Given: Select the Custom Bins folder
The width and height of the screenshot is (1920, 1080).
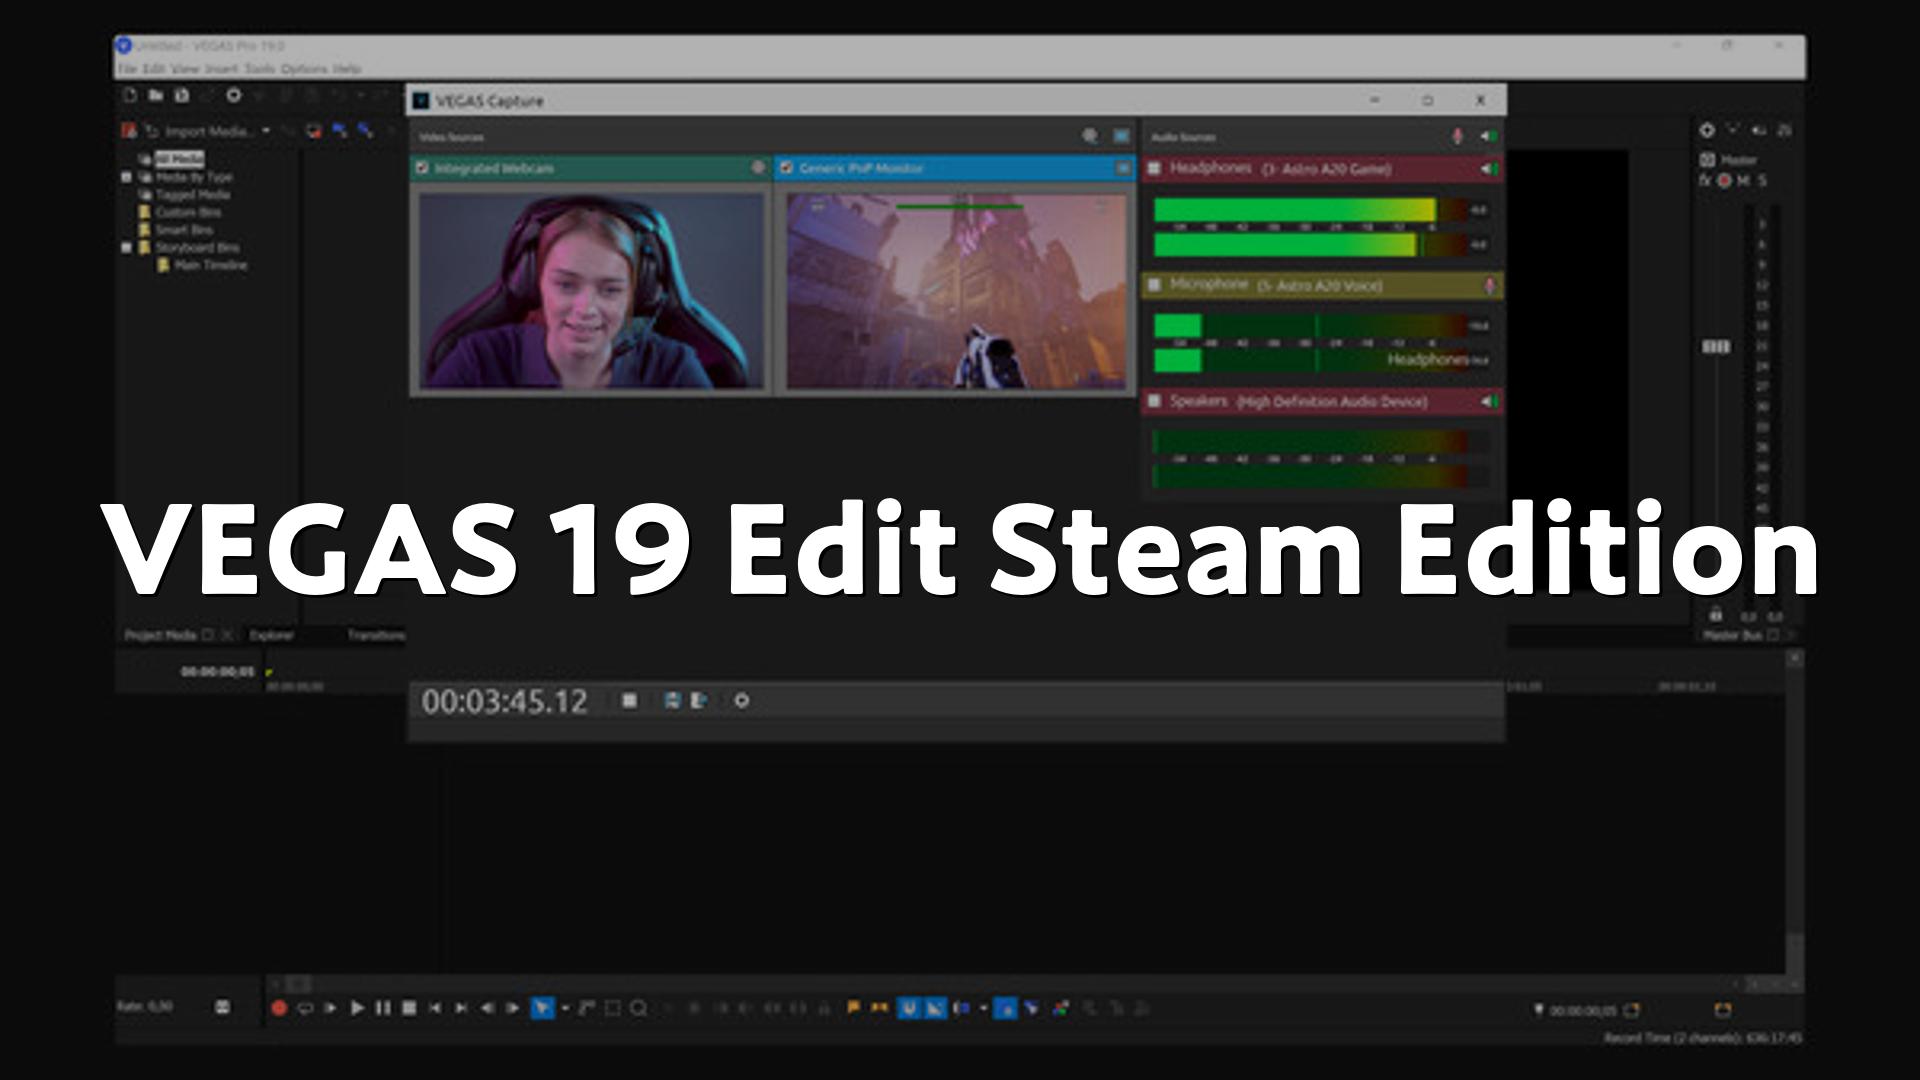Looking at the screenshot, I should 188,212.
